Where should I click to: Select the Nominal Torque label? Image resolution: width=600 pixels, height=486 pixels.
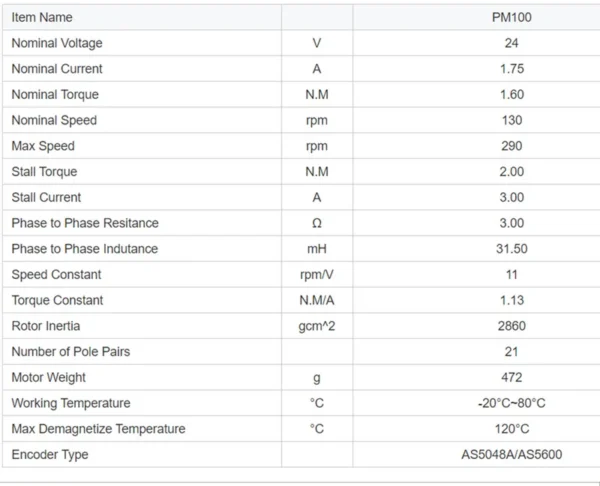(x=55, y=95)
